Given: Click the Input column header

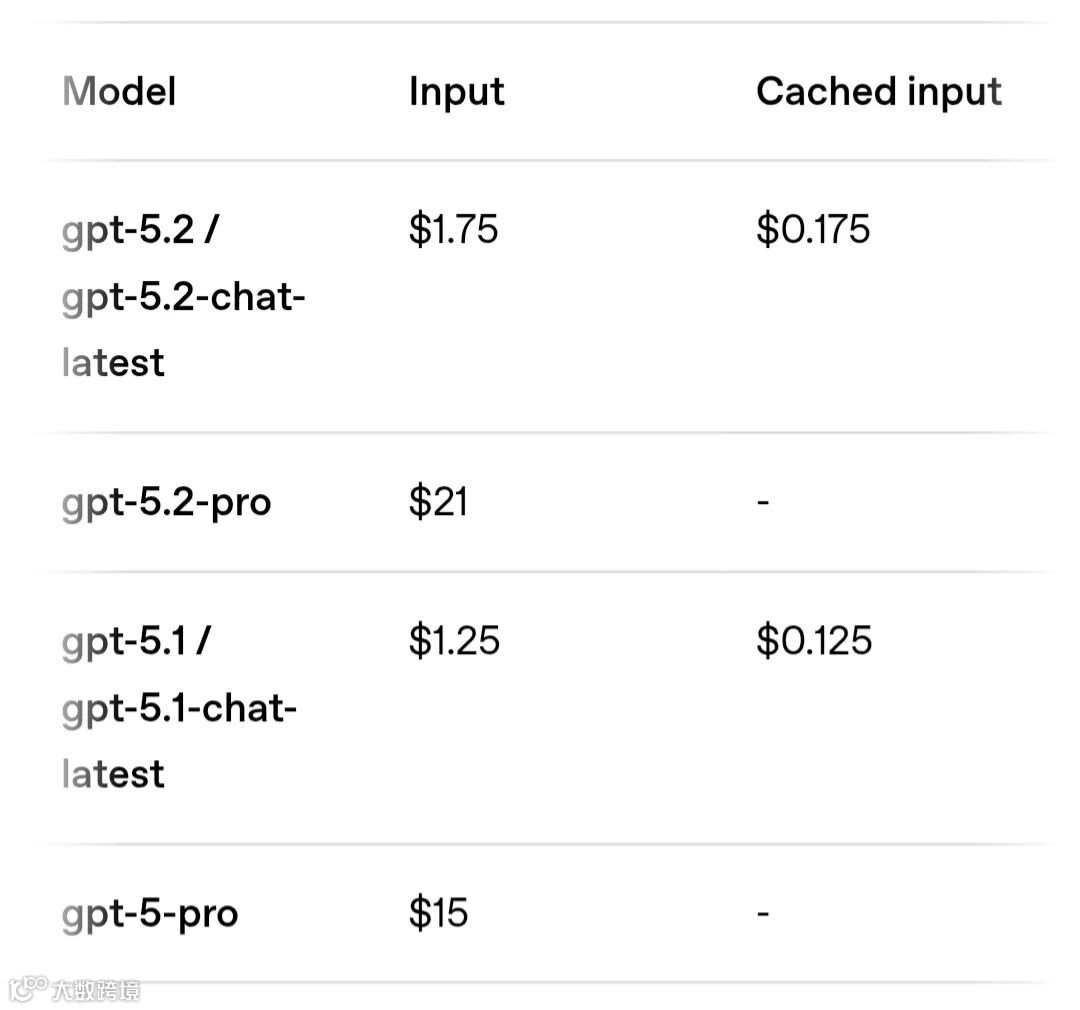Looking at the screenshot, I should pos(456,92).
